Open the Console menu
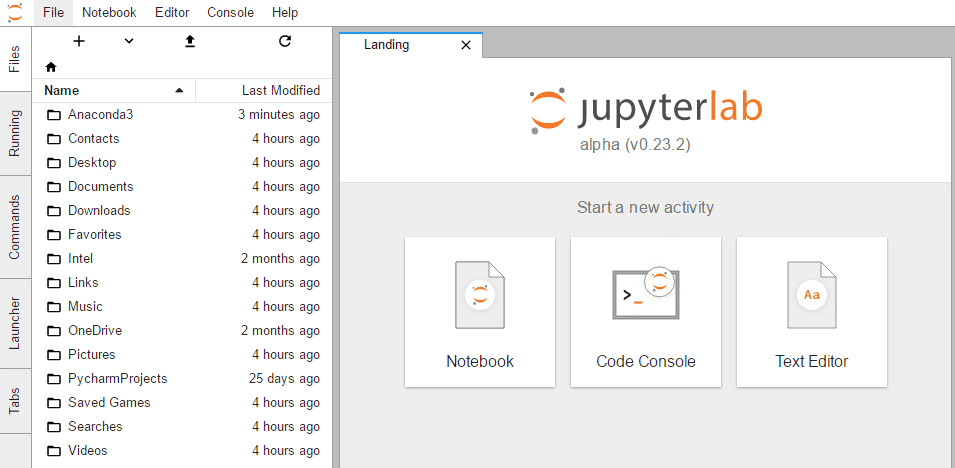The height and width of the screenshot is (468, 955). click(231, 12)
